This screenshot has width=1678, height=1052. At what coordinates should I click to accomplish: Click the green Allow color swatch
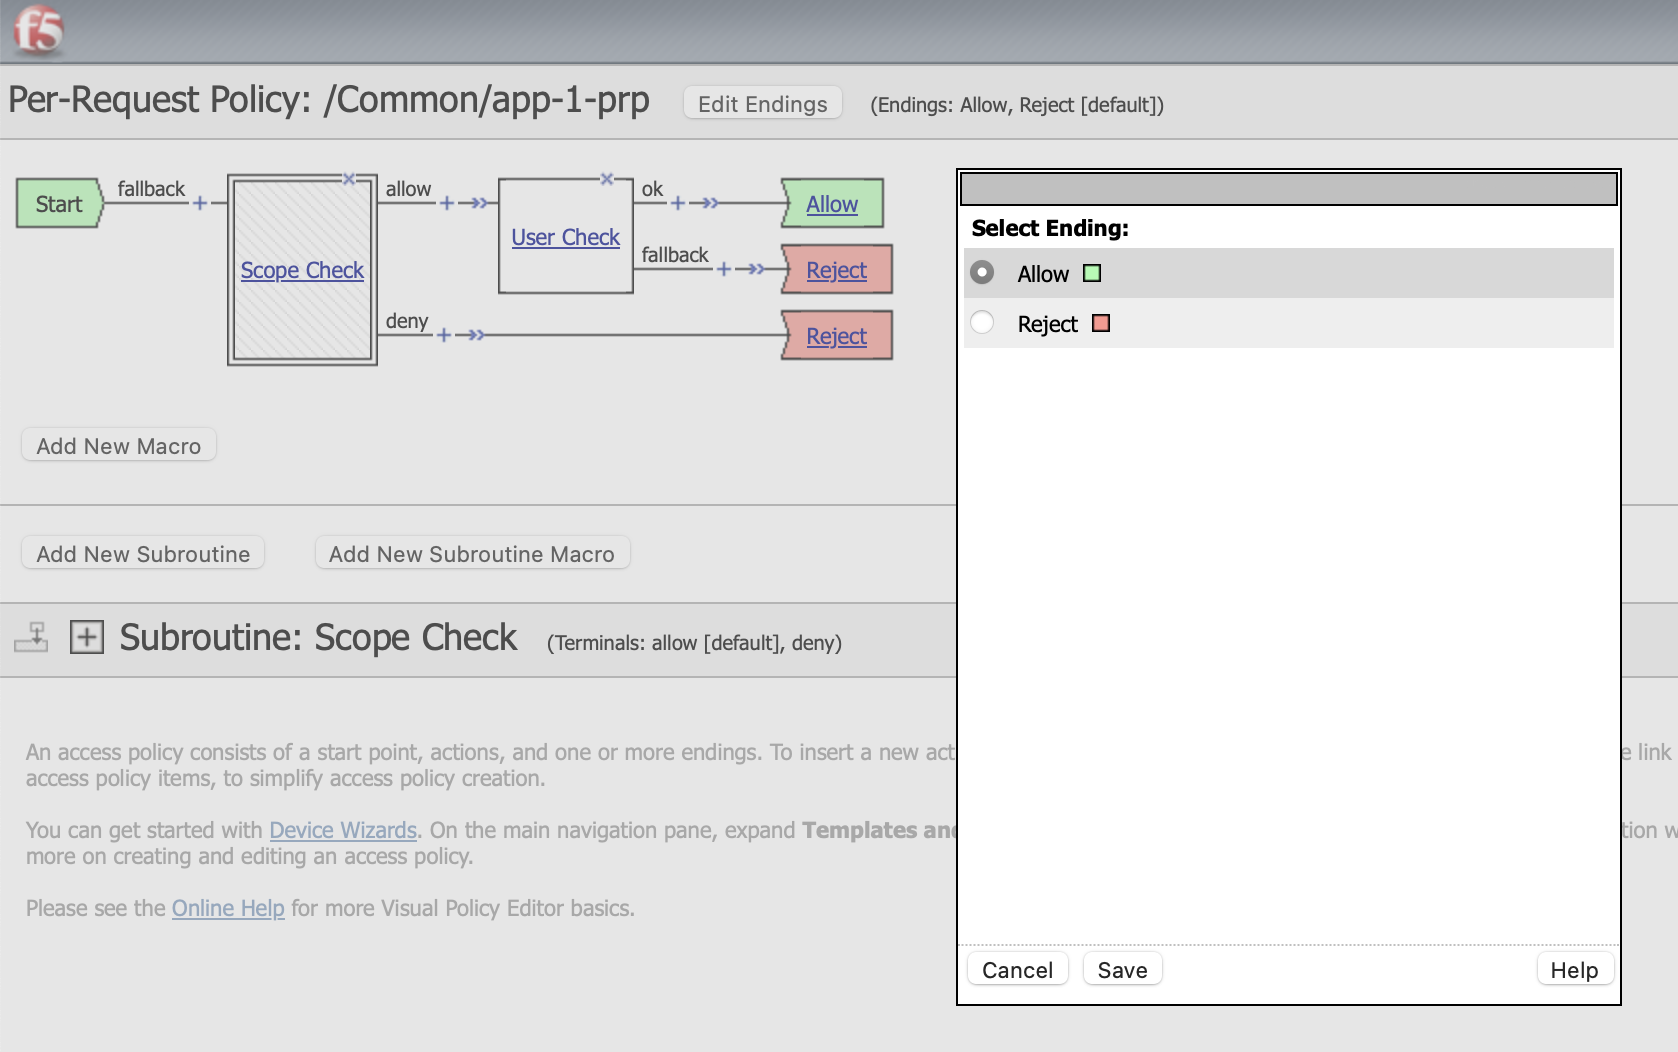pos(1092,273)
